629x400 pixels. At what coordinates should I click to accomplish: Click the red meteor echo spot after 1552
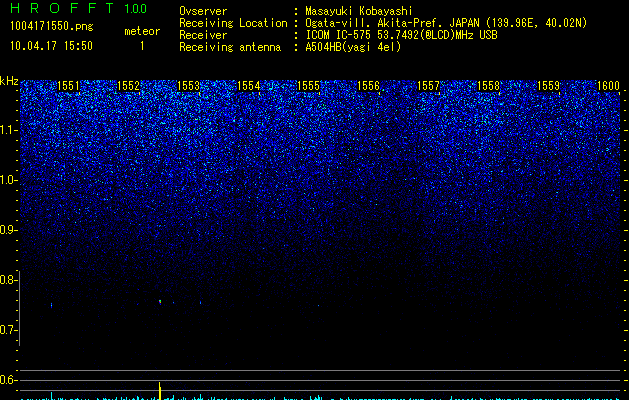(x=160, y=301)
